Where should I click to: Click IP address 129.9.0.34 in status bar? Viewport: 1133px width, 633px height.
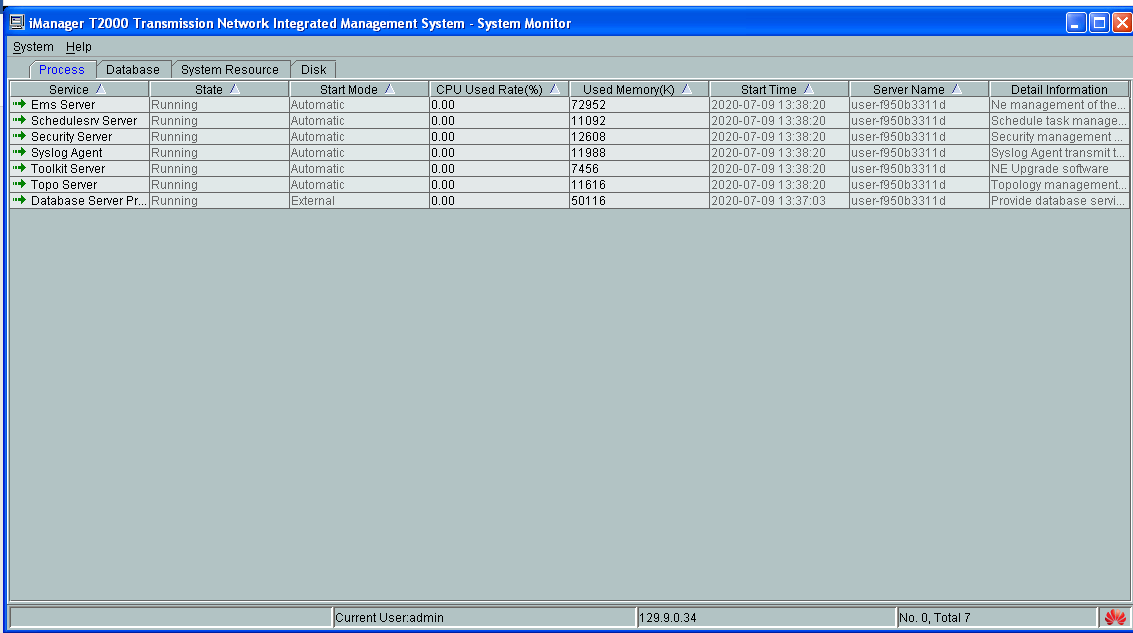point(668,618)
